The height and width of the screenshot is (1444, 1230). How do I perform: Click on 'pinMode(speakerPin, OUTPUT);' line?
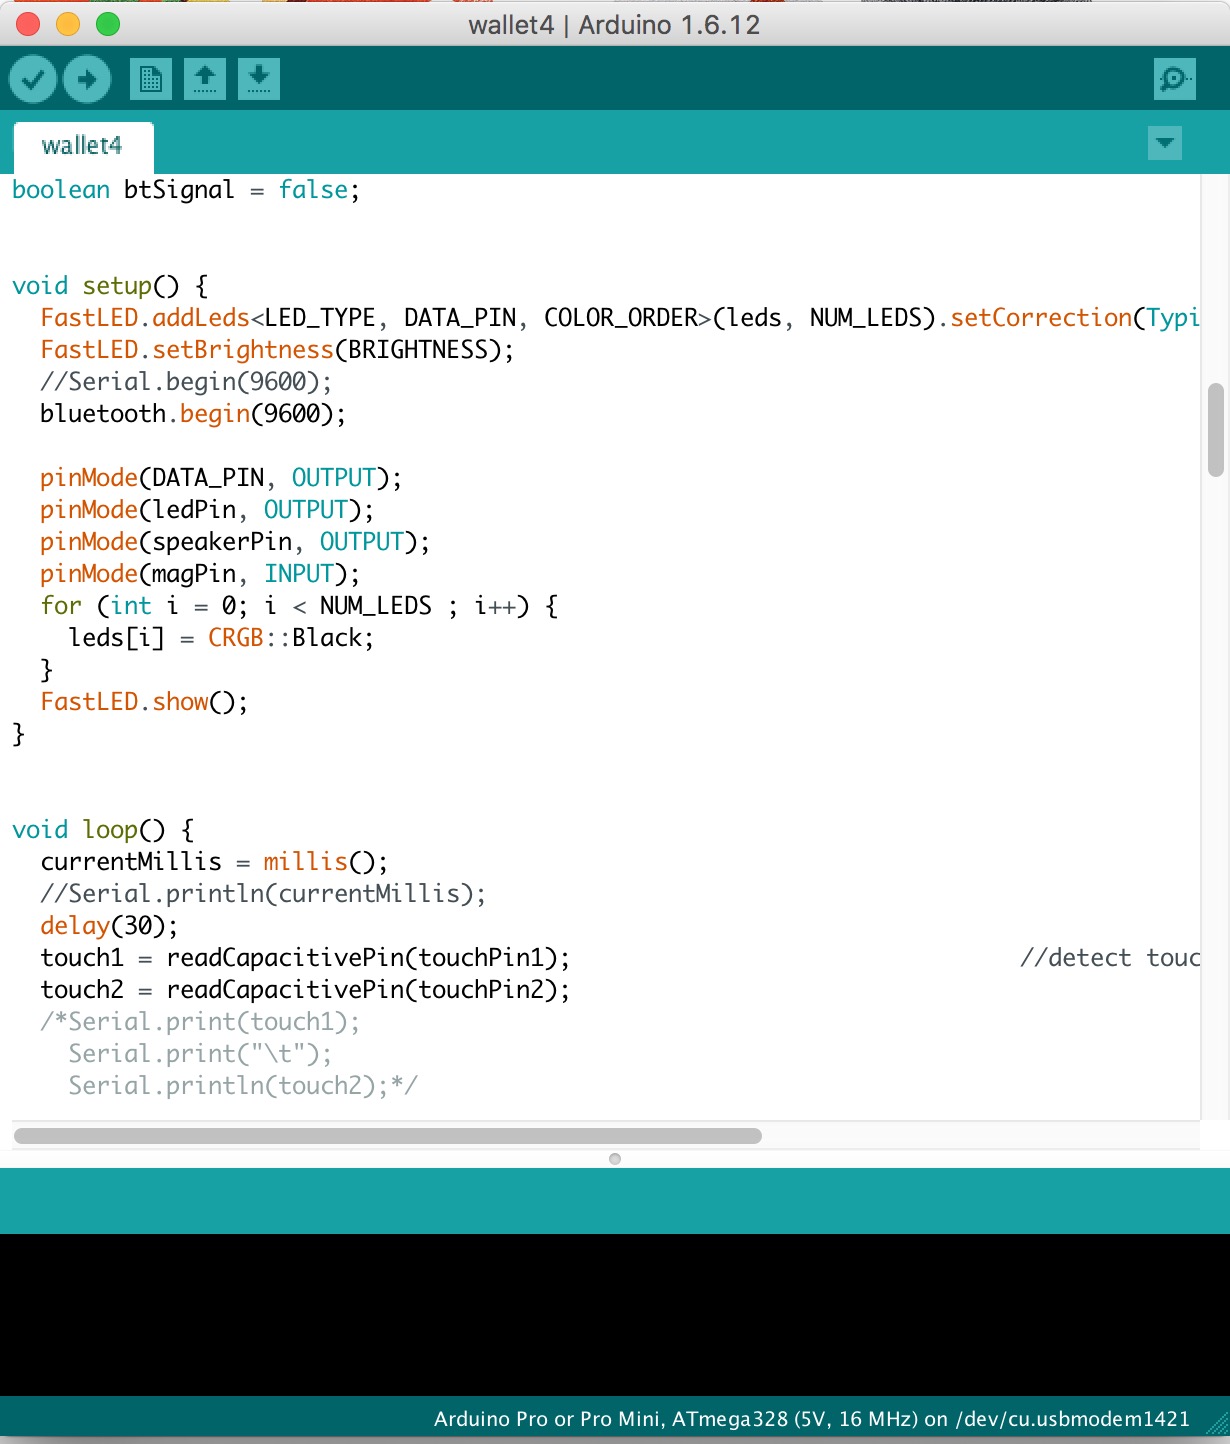pyautogui.click(x=235, y=542)
